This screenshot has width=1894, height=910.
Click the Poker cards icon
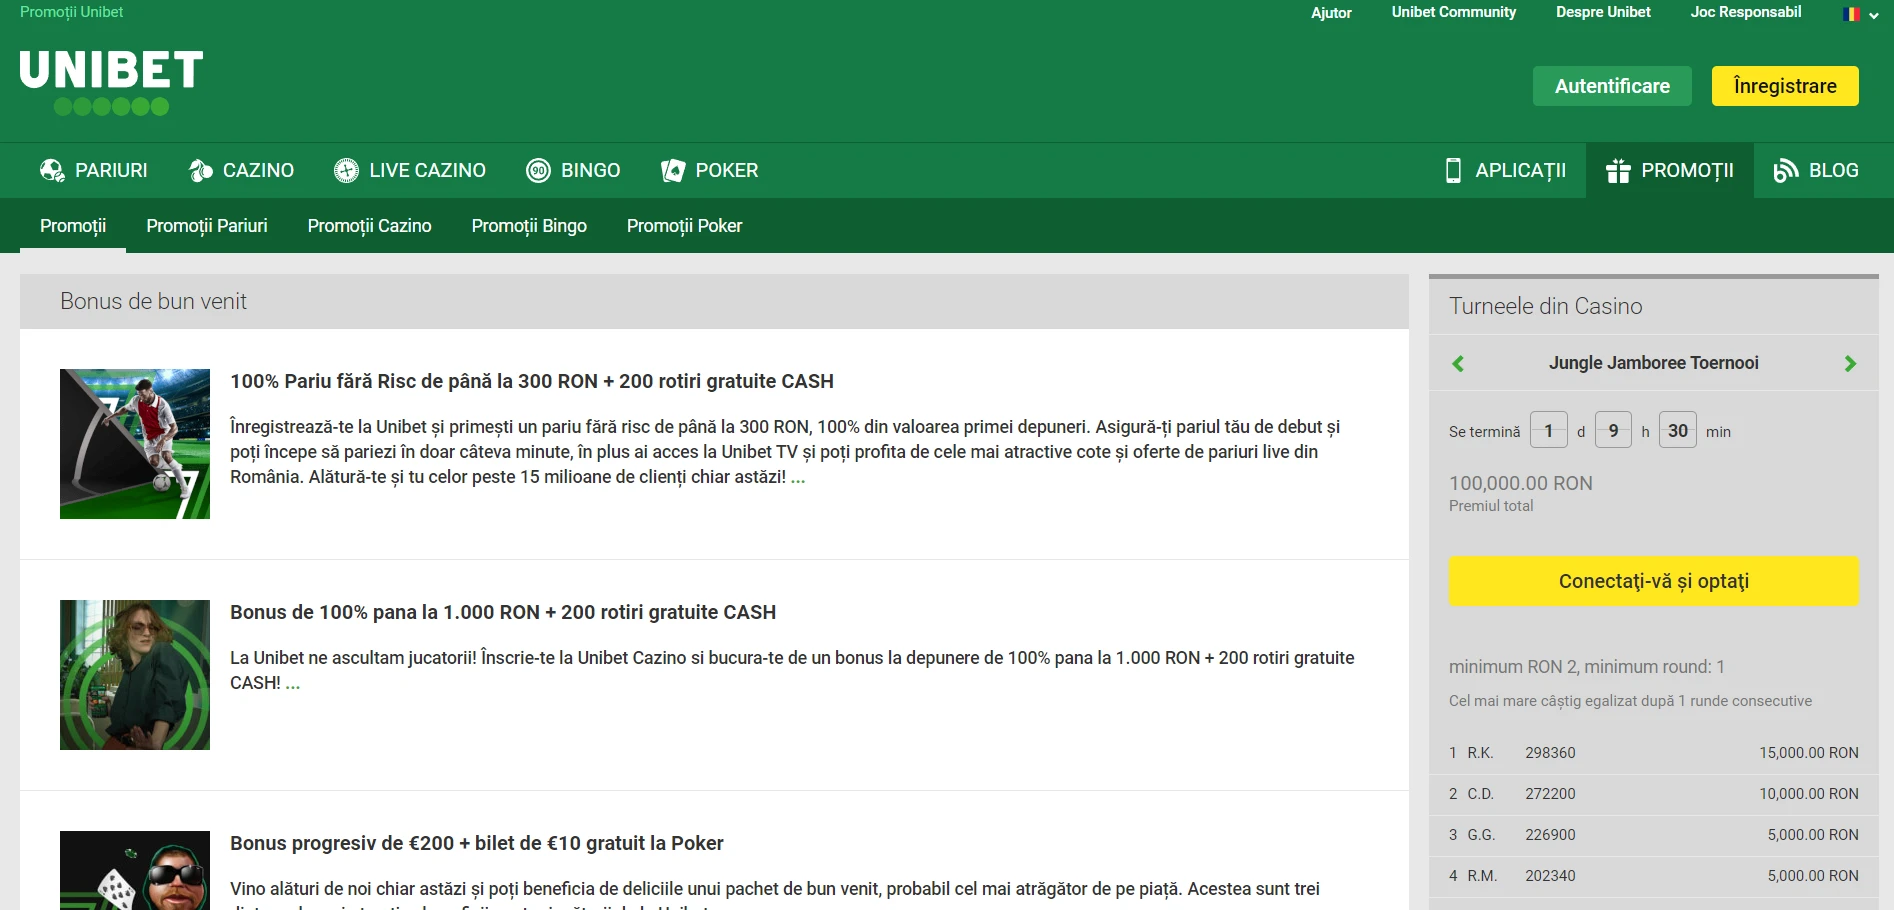[x=673, y=170]
